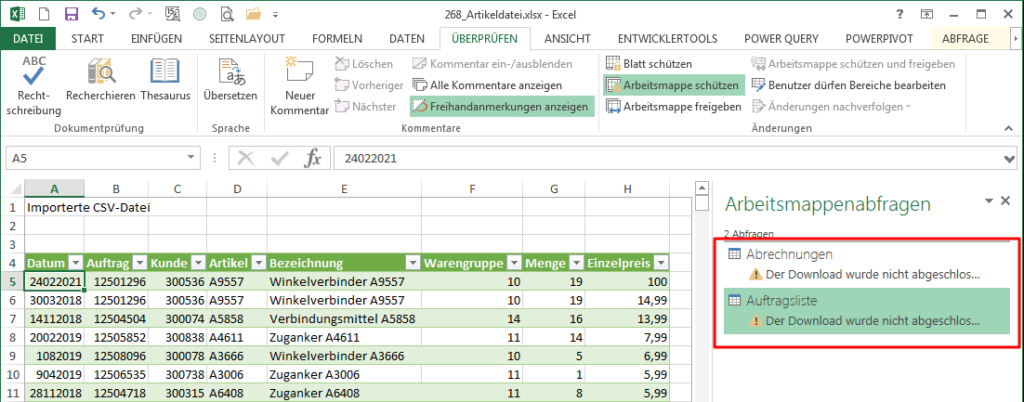This screenshot has height=402, width=1024.
Task: Switch to the SEITENLAYOUT tab
Action: 247,39
